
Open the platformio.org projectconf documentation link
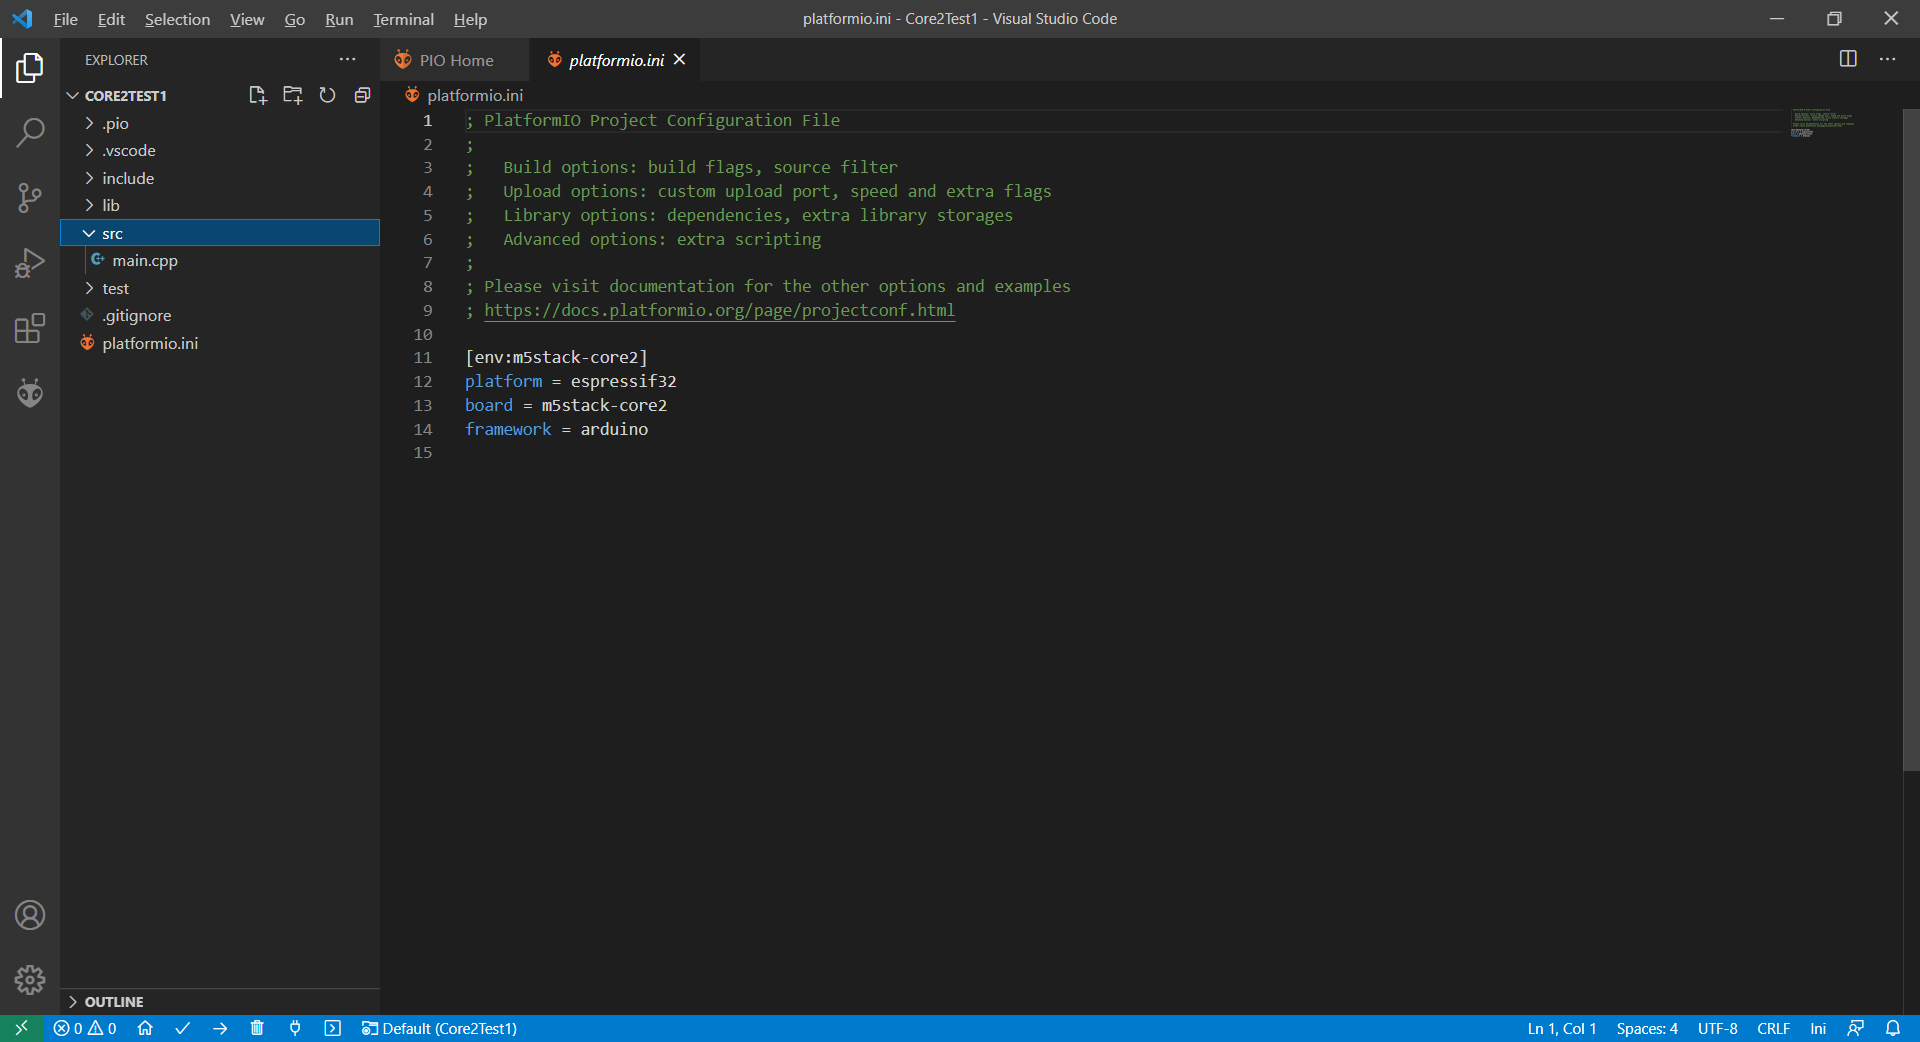(719, 310)
